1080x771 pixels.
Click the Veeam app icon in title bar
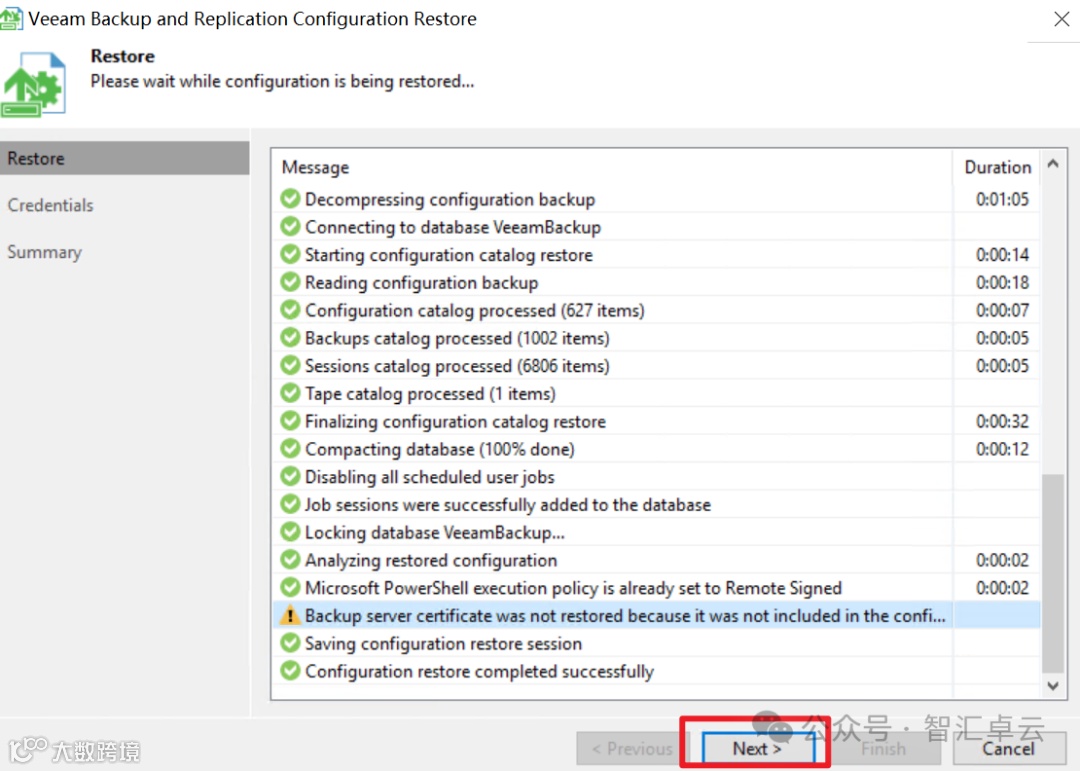[x=10, y=19]
